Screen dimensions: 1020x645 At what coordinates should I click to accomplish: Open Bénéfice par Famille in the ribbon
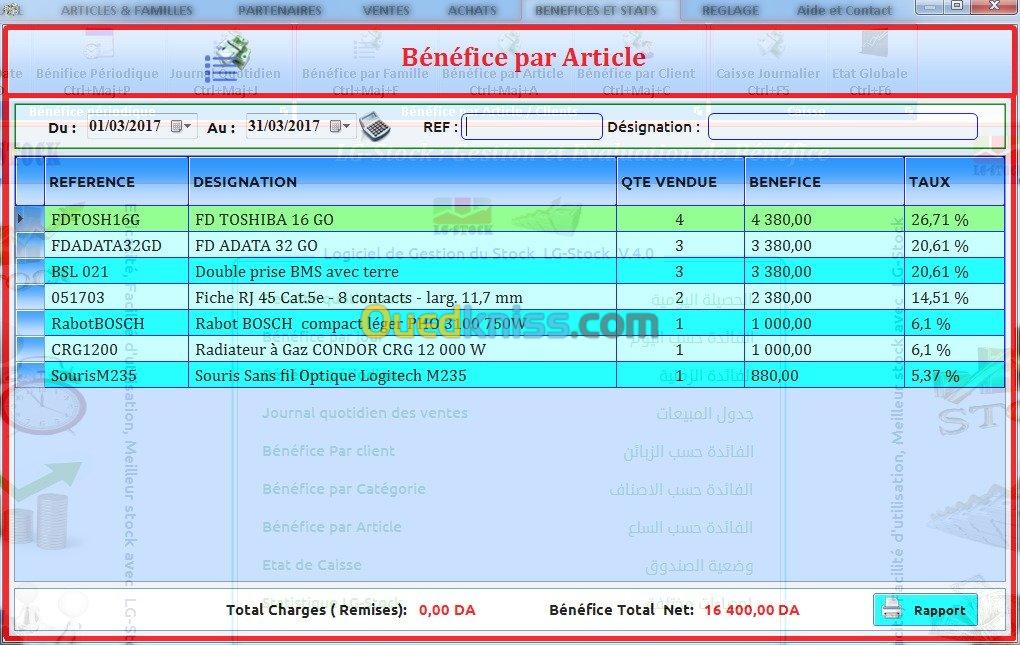point(366,65)
